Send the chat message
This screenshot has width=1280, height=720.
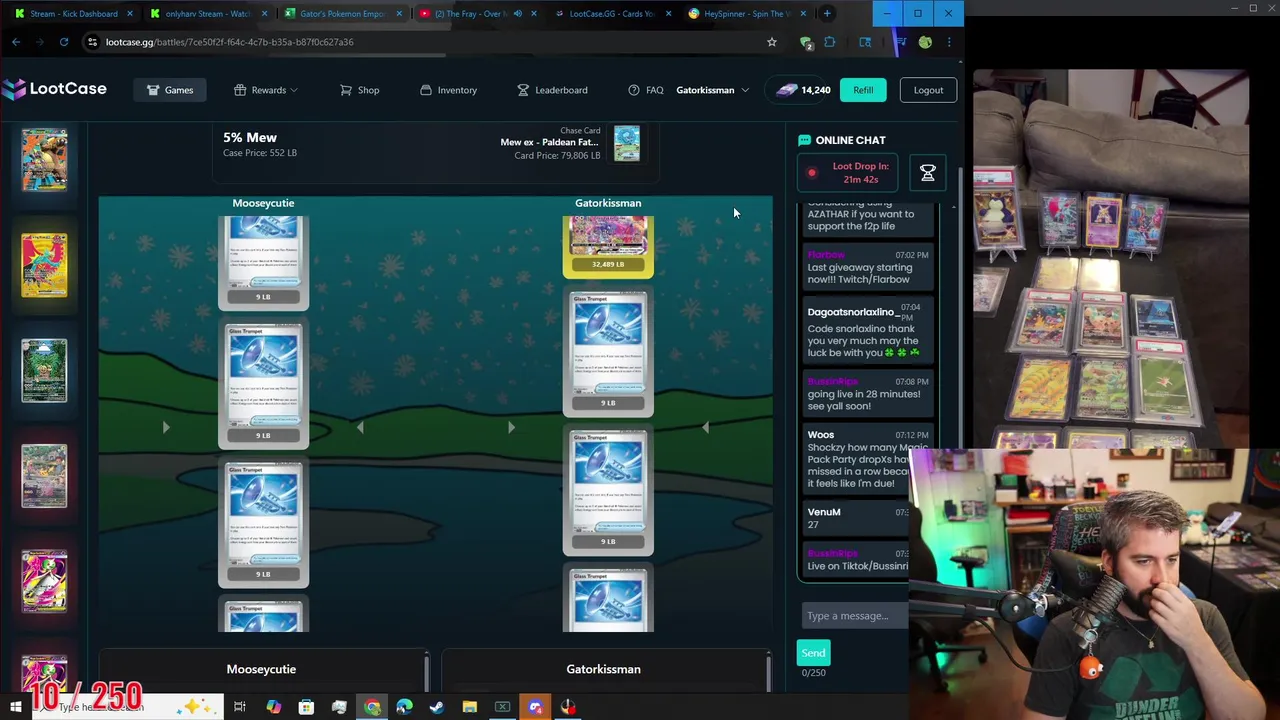pyautogui.click(x=813, y=653)
